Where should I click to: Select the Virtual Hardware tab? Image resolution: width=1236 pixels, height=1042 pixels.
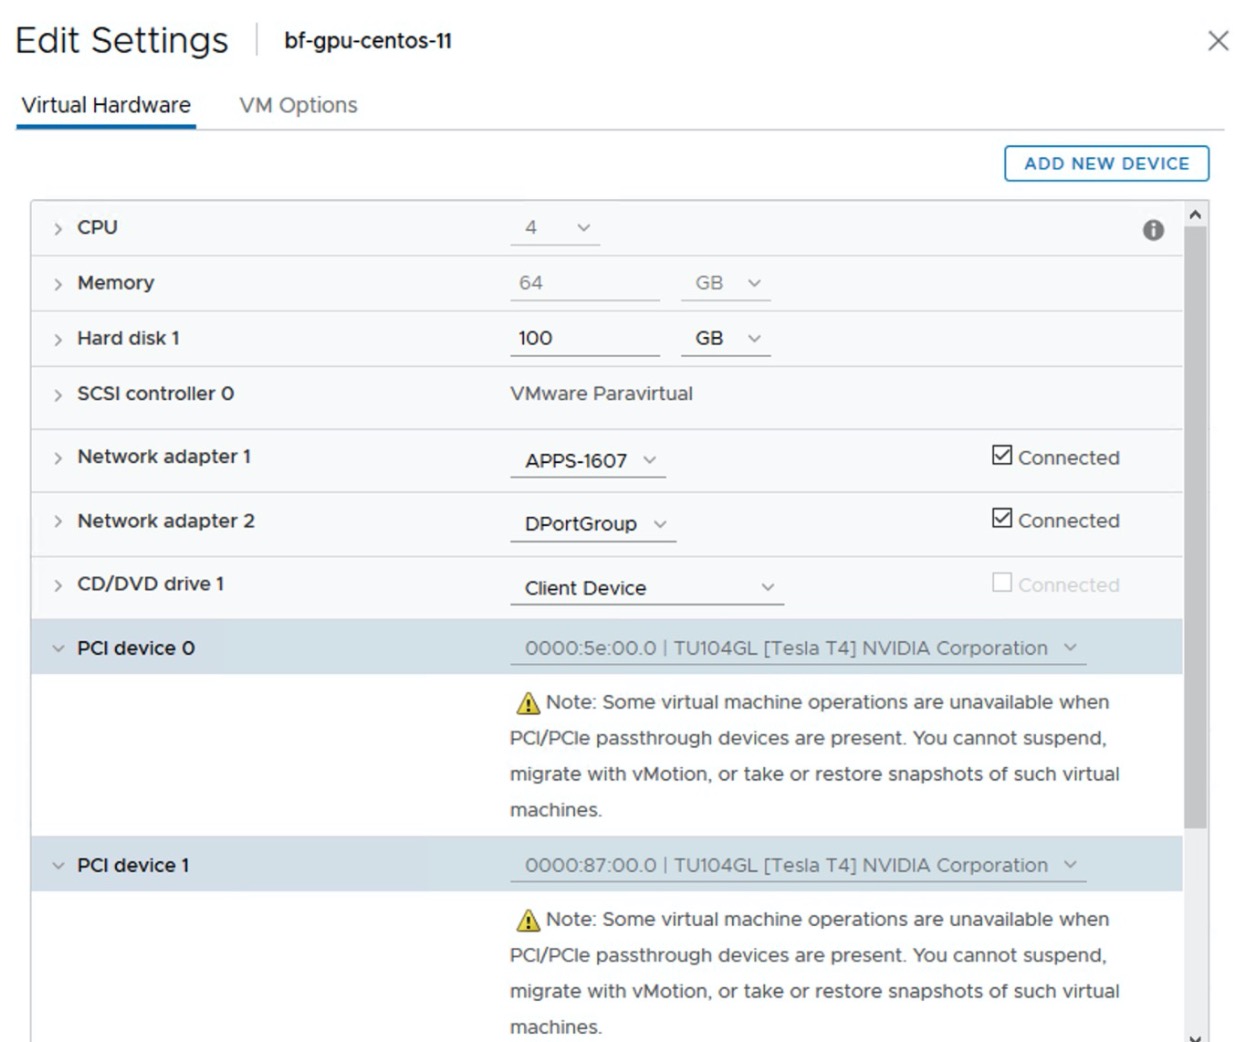(x=106, y=105)
